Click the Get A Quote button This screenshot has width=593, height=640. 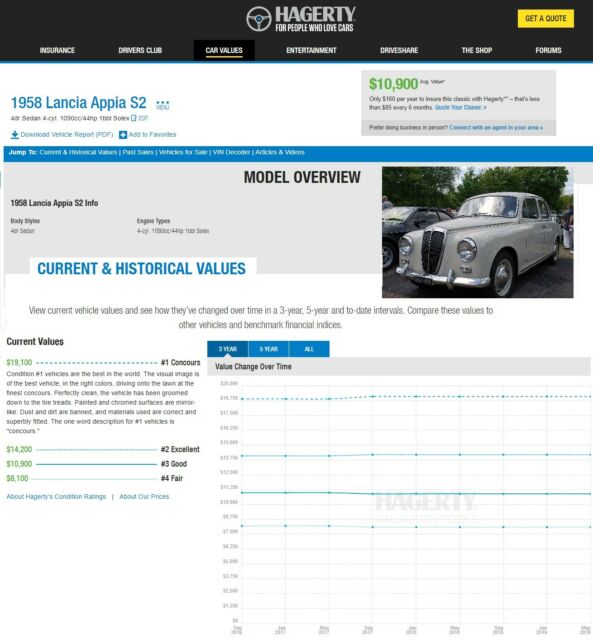pyautogui.click(x=546, y=19)
